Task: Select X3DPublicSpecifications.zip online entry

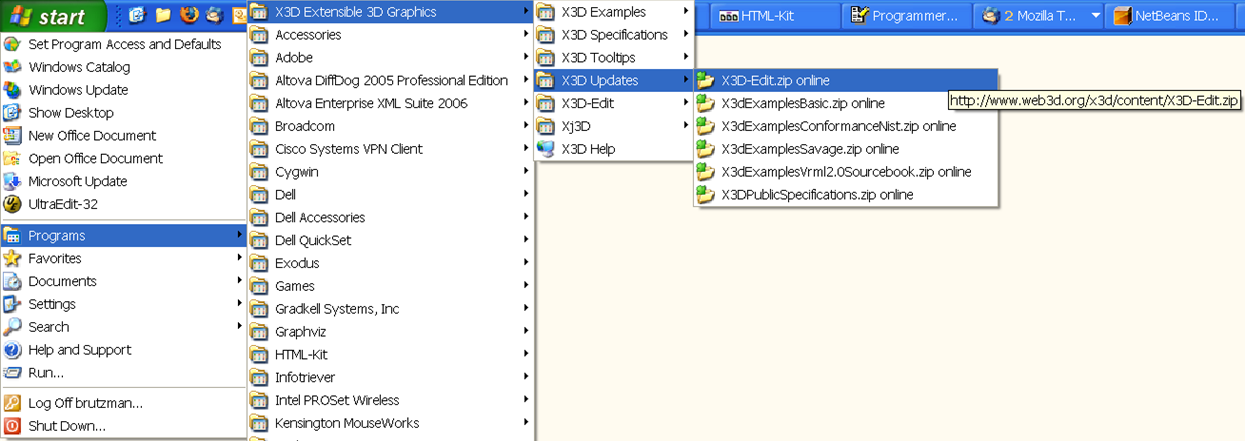Action: point(816,195)
